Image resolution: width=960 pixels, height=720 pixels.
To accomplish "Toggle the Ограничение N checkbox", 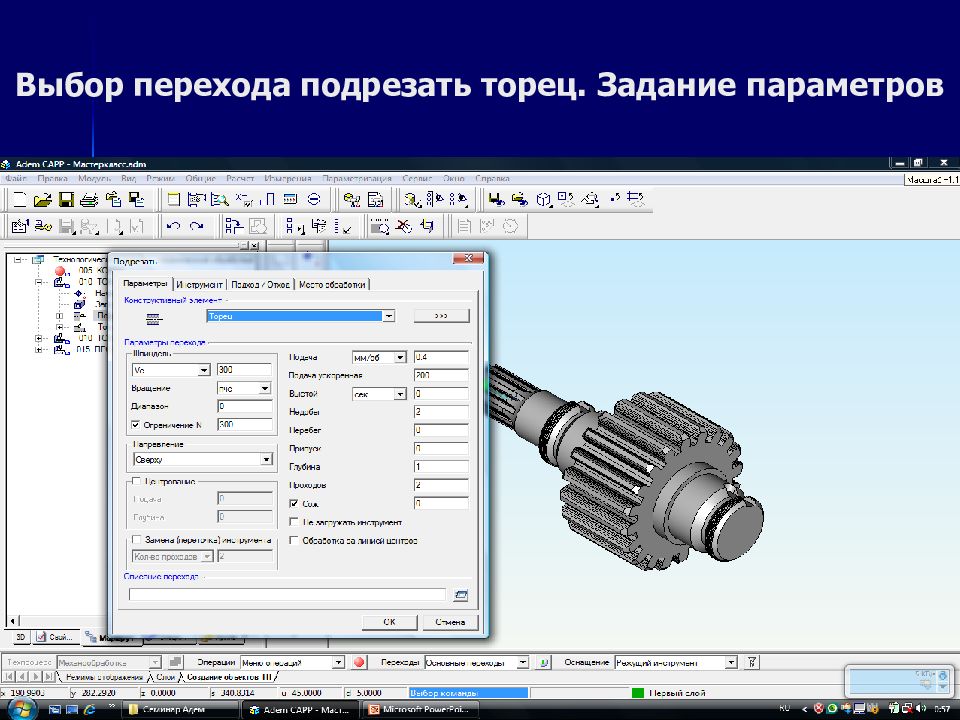I will tap(135, 425).
